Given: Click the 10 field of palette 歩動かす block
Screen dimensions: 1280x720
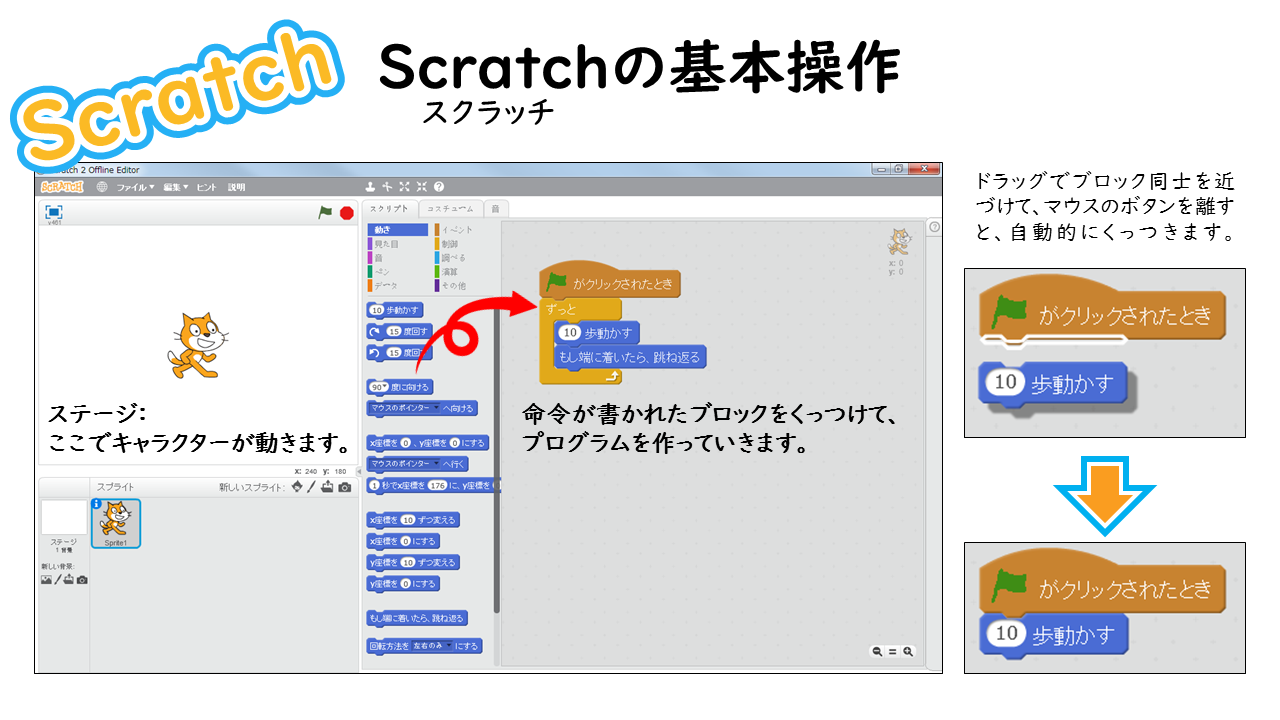Looking at the screenshot, I should [x=377, y=310].
